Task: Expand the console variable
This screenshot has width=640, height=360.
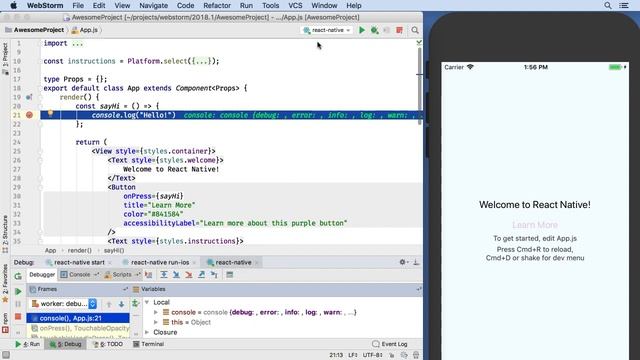Action: pos(156,312)
